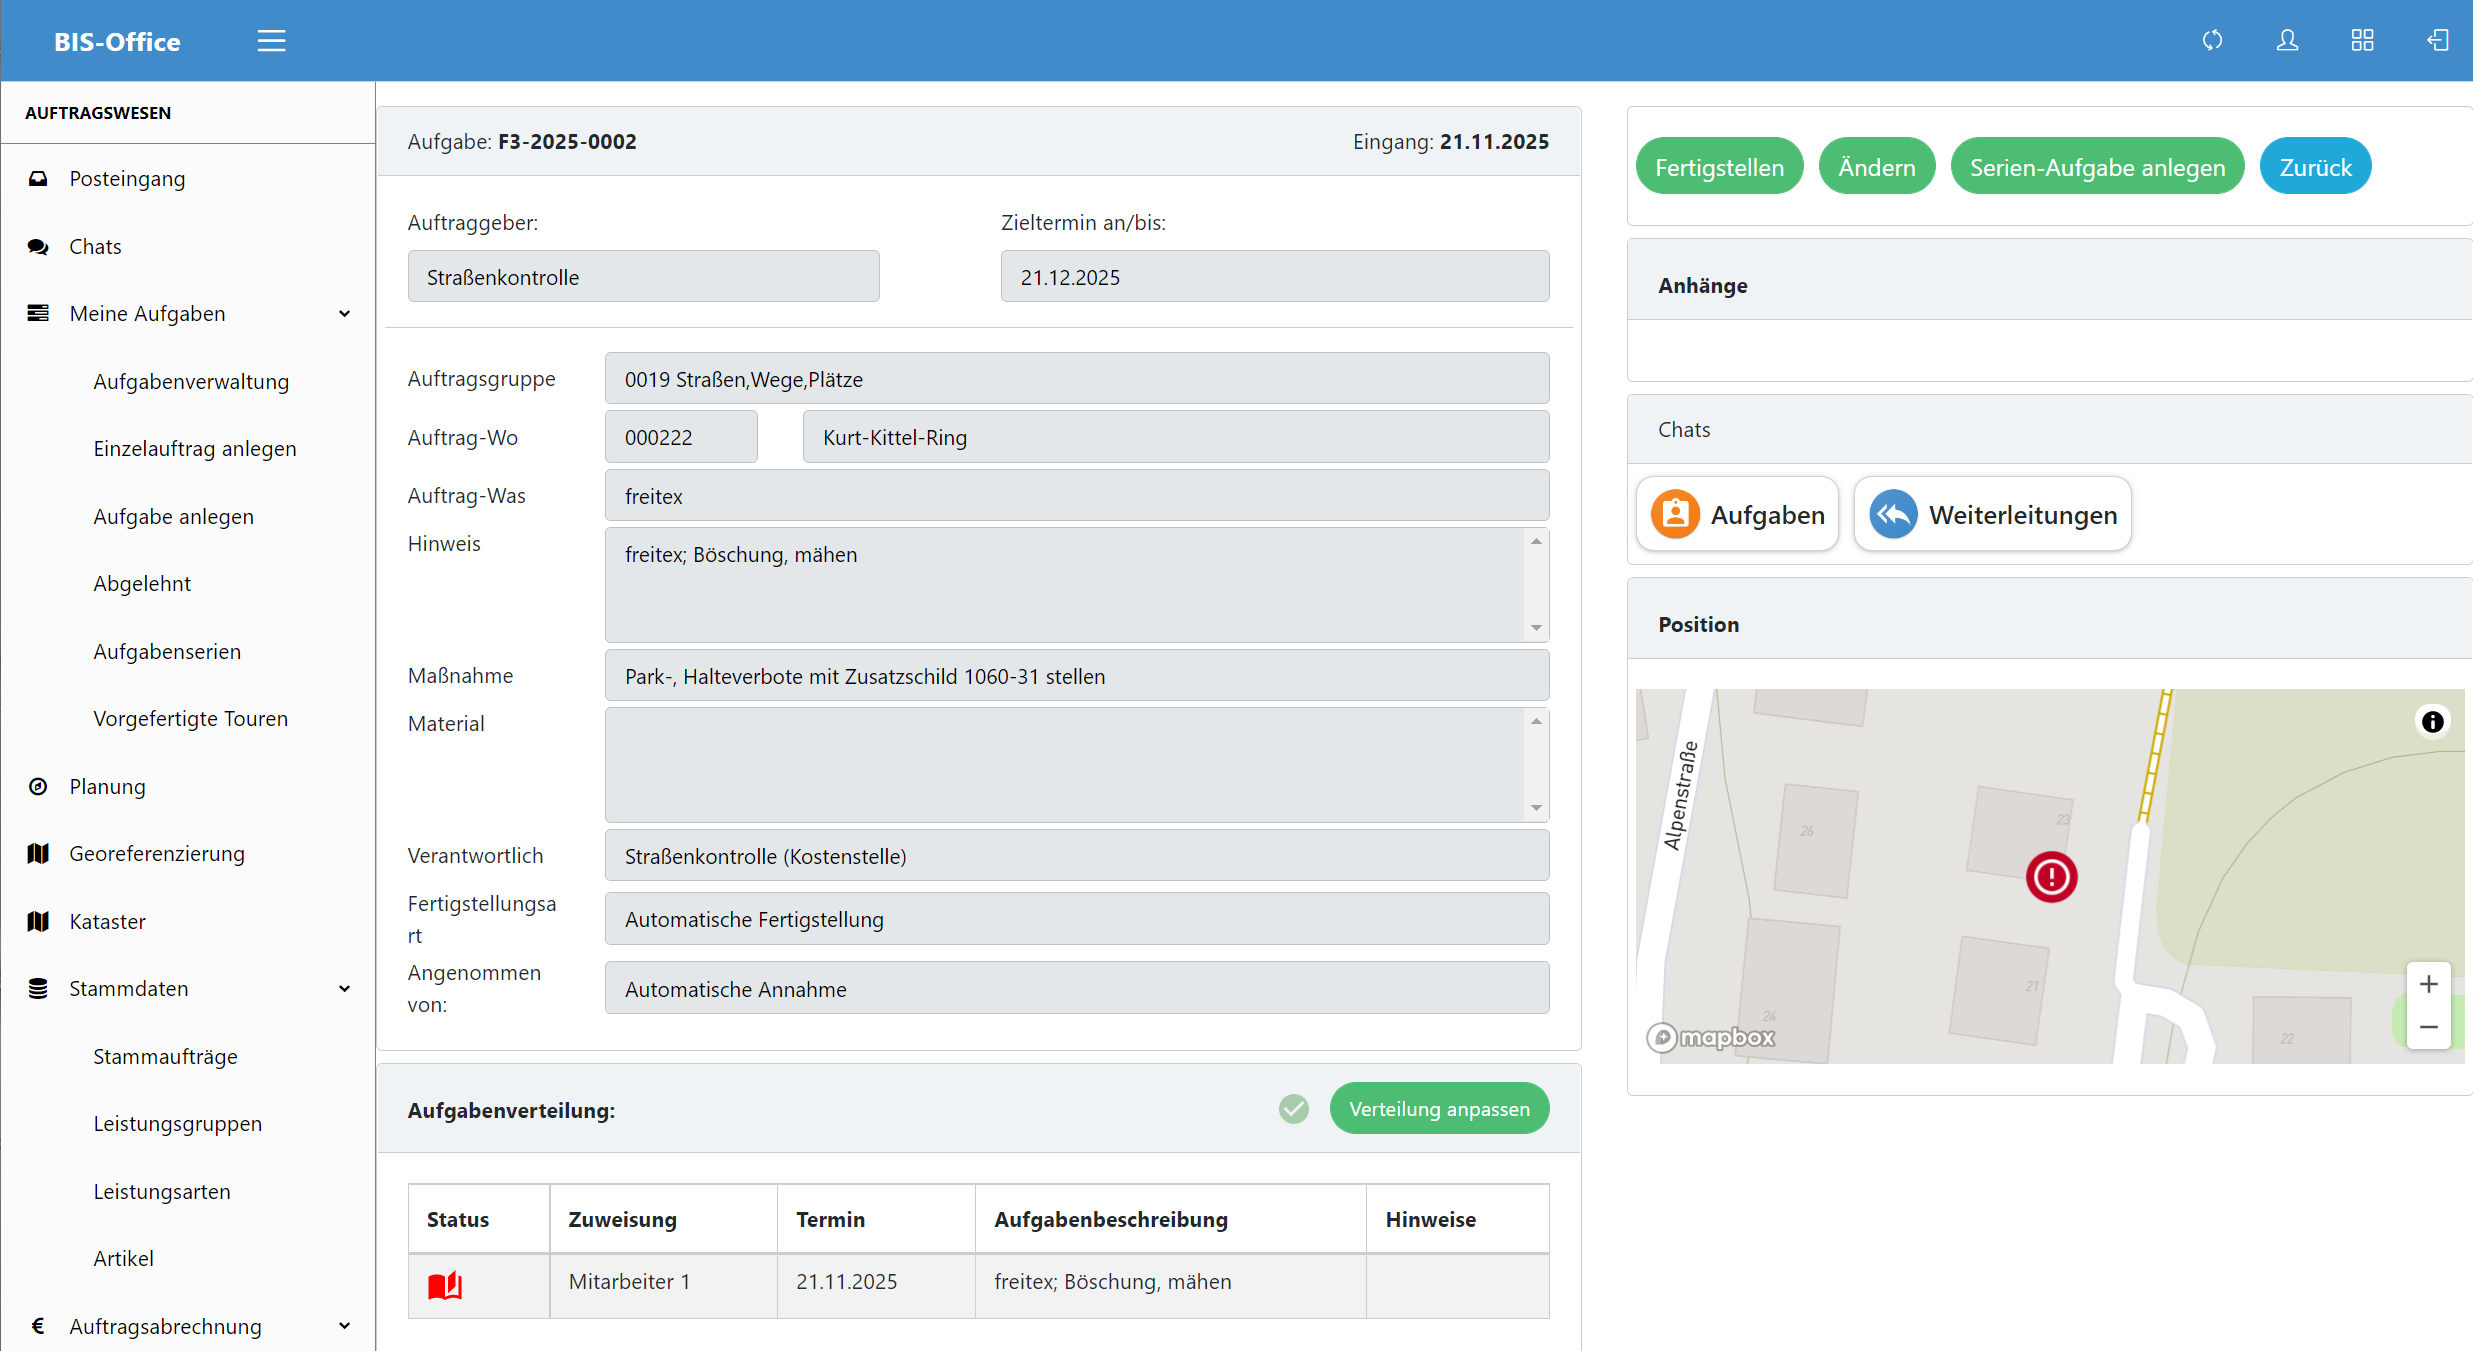The width and height of the screenshot is (2473, 1351).
Task: Click the logout icon in header
Action: 2437,40
